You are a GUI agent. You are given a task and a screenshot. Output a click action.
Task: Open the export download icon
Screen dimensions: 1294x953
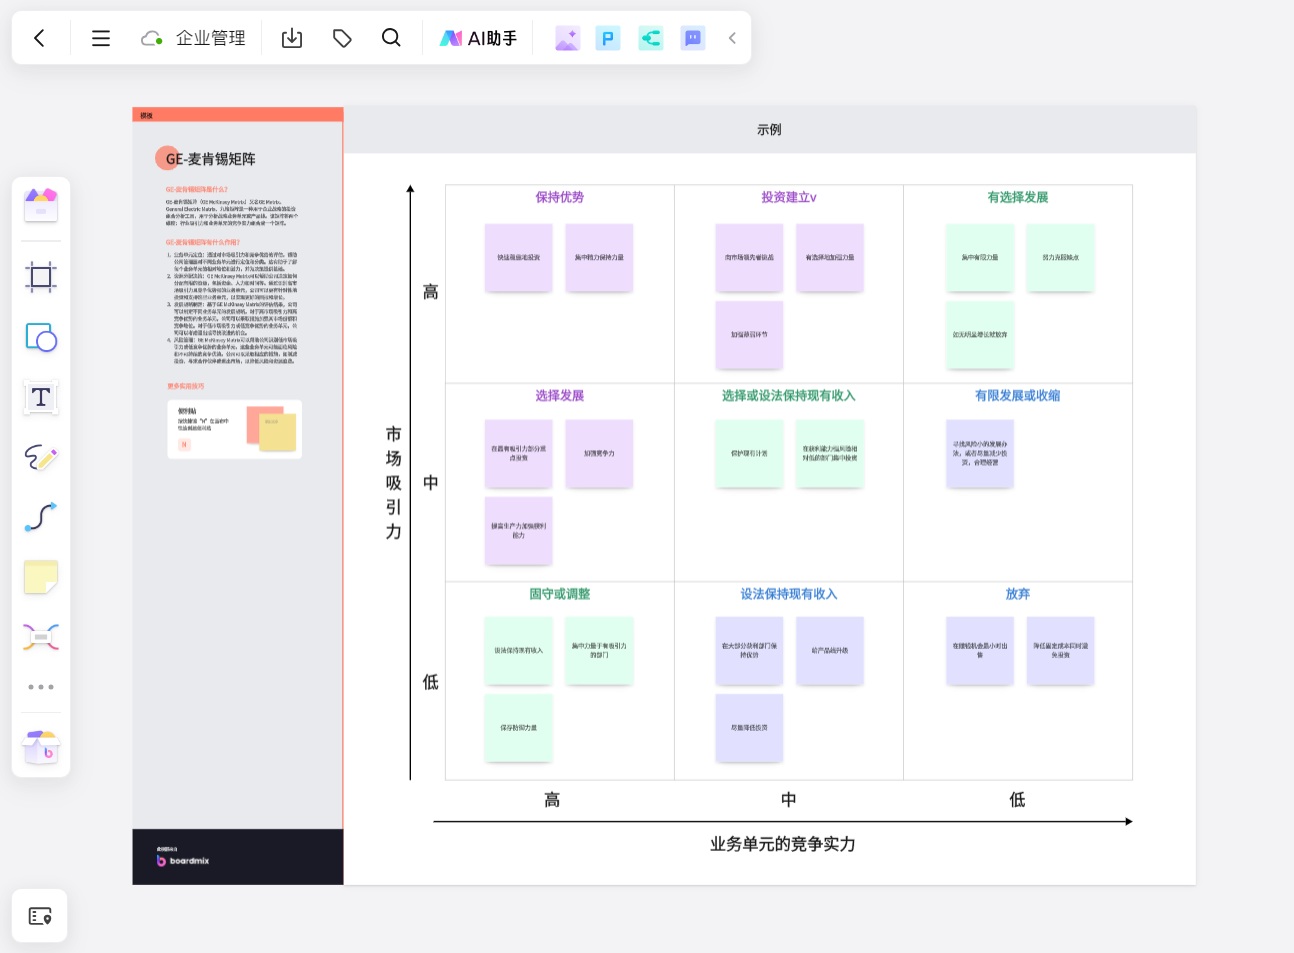click(x=292, y=38)
